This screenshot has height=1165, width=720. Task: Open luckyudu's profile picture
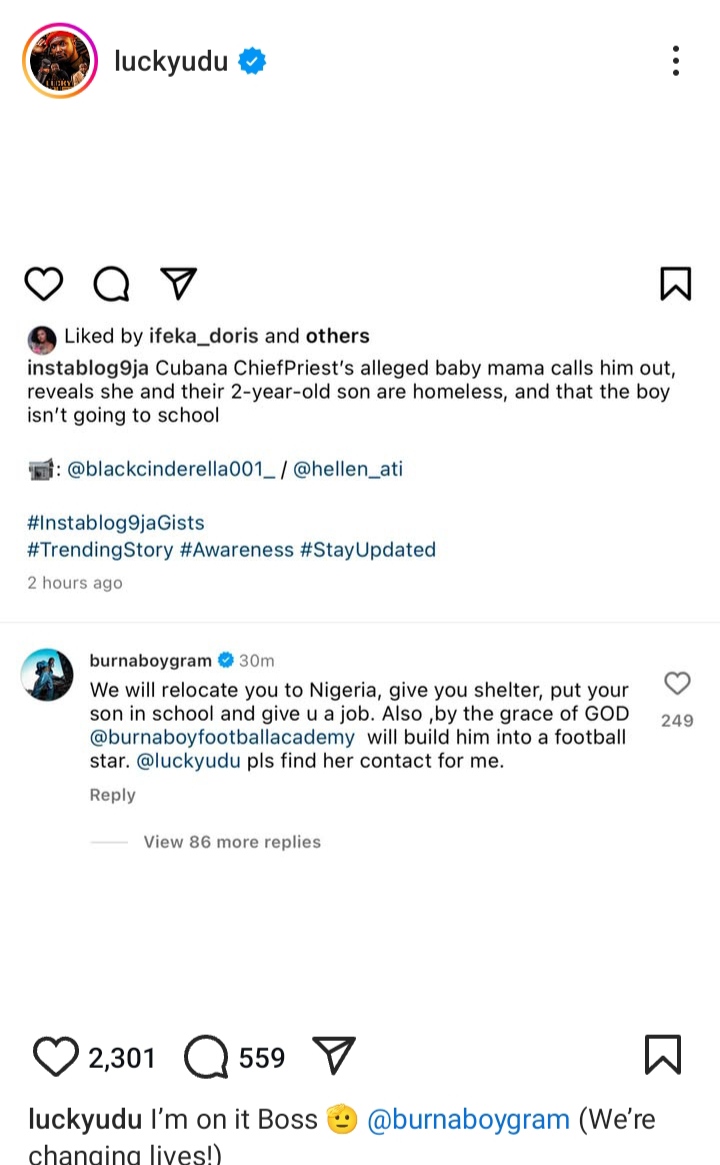(x=59, y=60)
